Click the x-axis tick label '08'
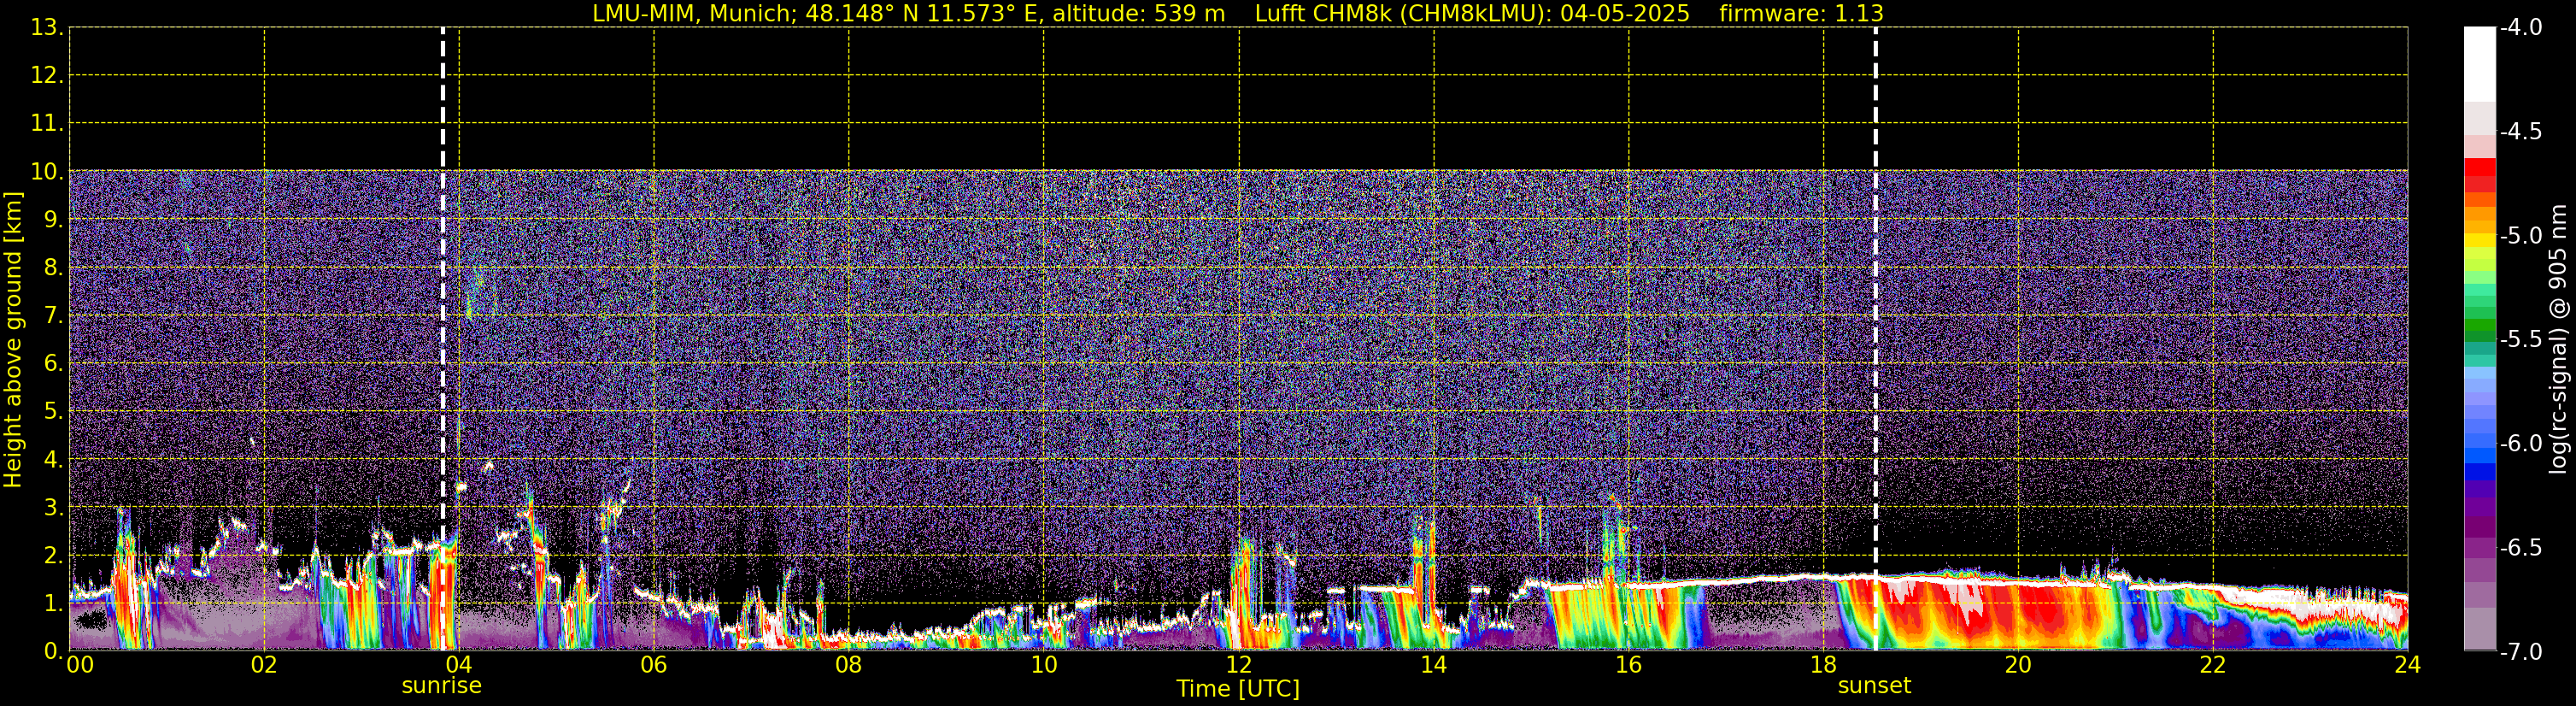The image size is (2576, 706). pos(849,665)
